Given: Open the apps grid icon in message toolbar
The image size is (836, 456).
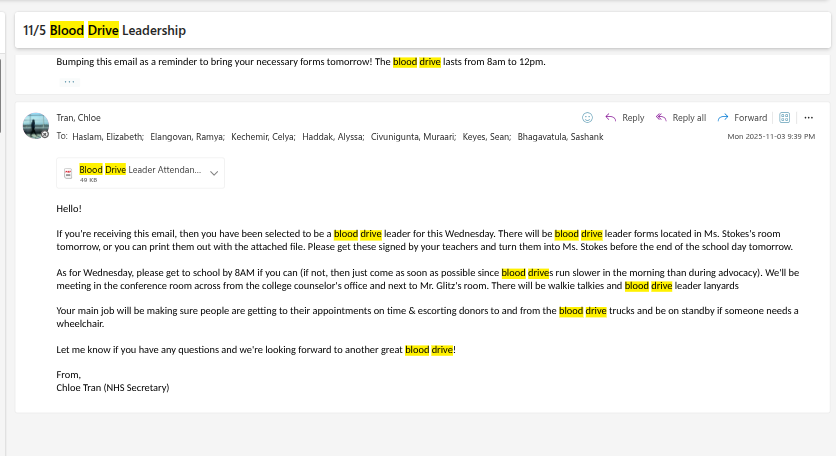Looking at the screenshot, I should [784, 118].
